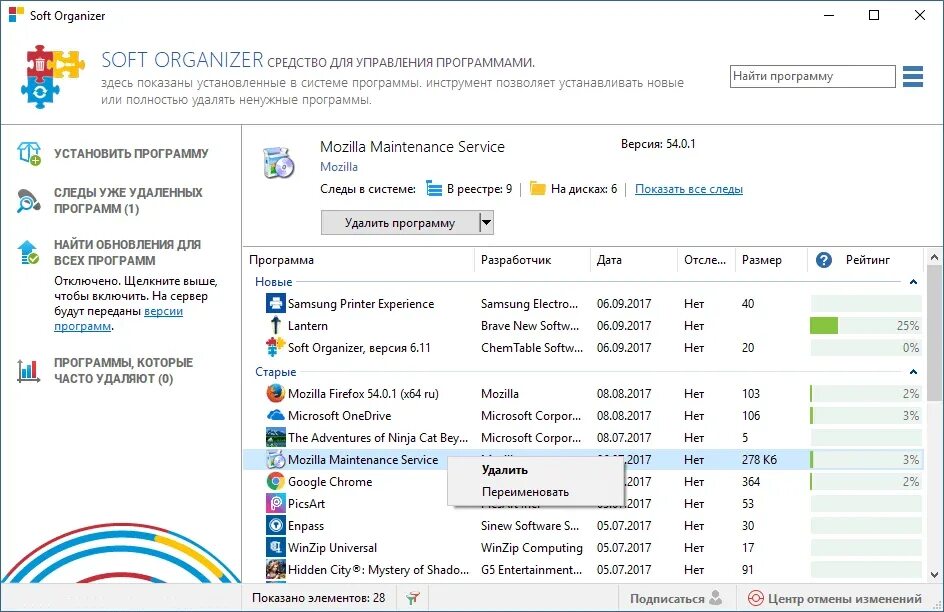Click the Soft Organizer 6.11 row icon
Screen dimensions: 944x612
coord(275,347)
